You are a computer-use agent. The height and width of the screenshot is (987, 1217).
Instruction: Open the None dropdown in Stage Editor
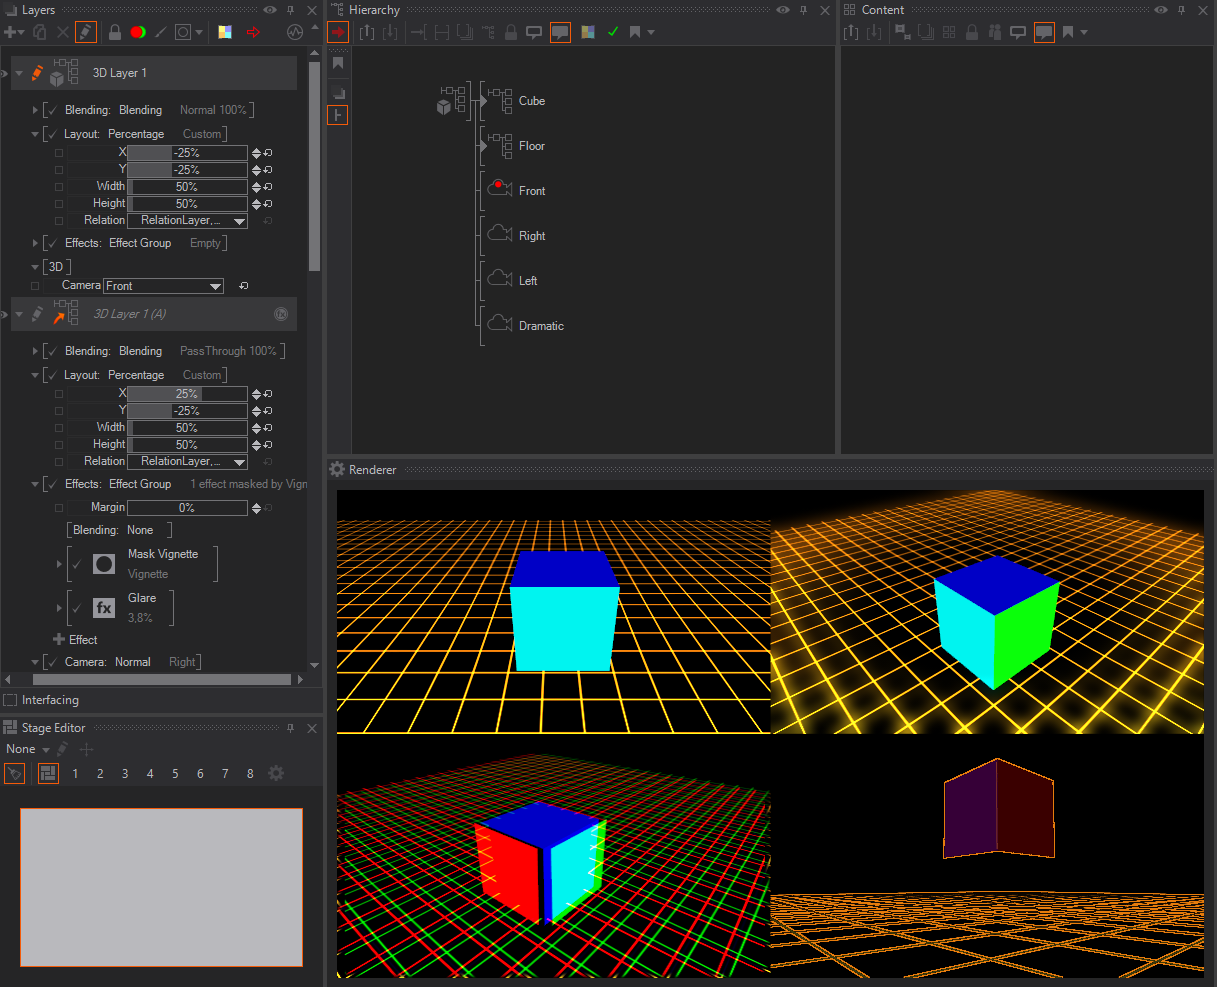pyautogui.click(x=27, y=749)
